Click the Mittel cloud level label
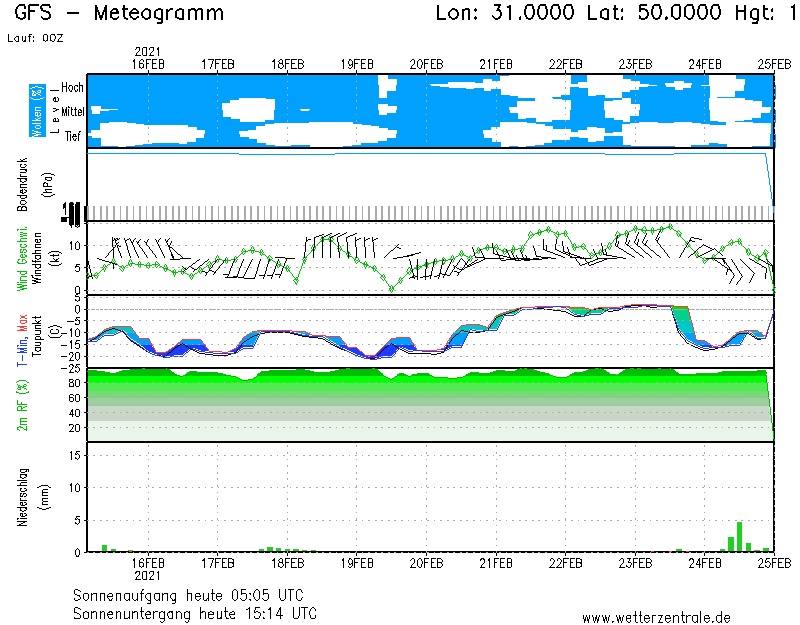Viewport: 800px width, 625px height. click(x=71, y=112)
